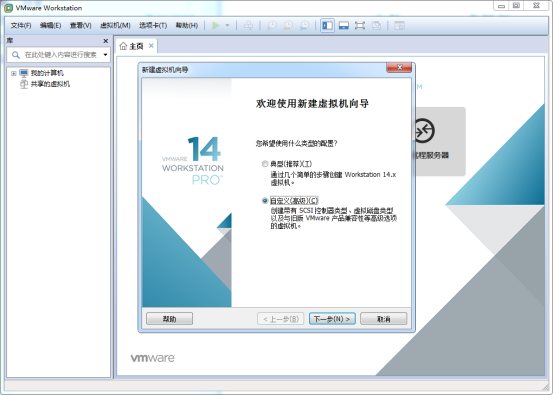
Task: Close the 新建虚拟机向导 dialog
Action: [x=399, y=67]
